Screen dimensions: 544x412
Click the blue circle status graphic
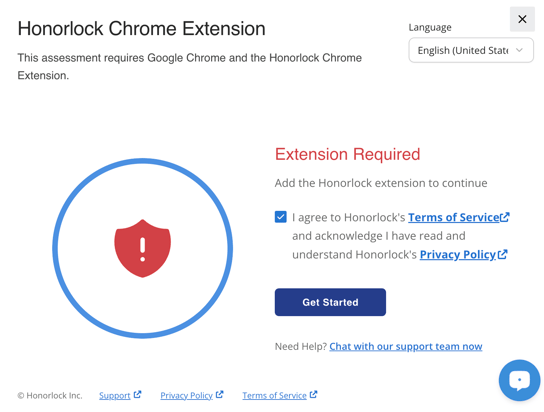143,248
